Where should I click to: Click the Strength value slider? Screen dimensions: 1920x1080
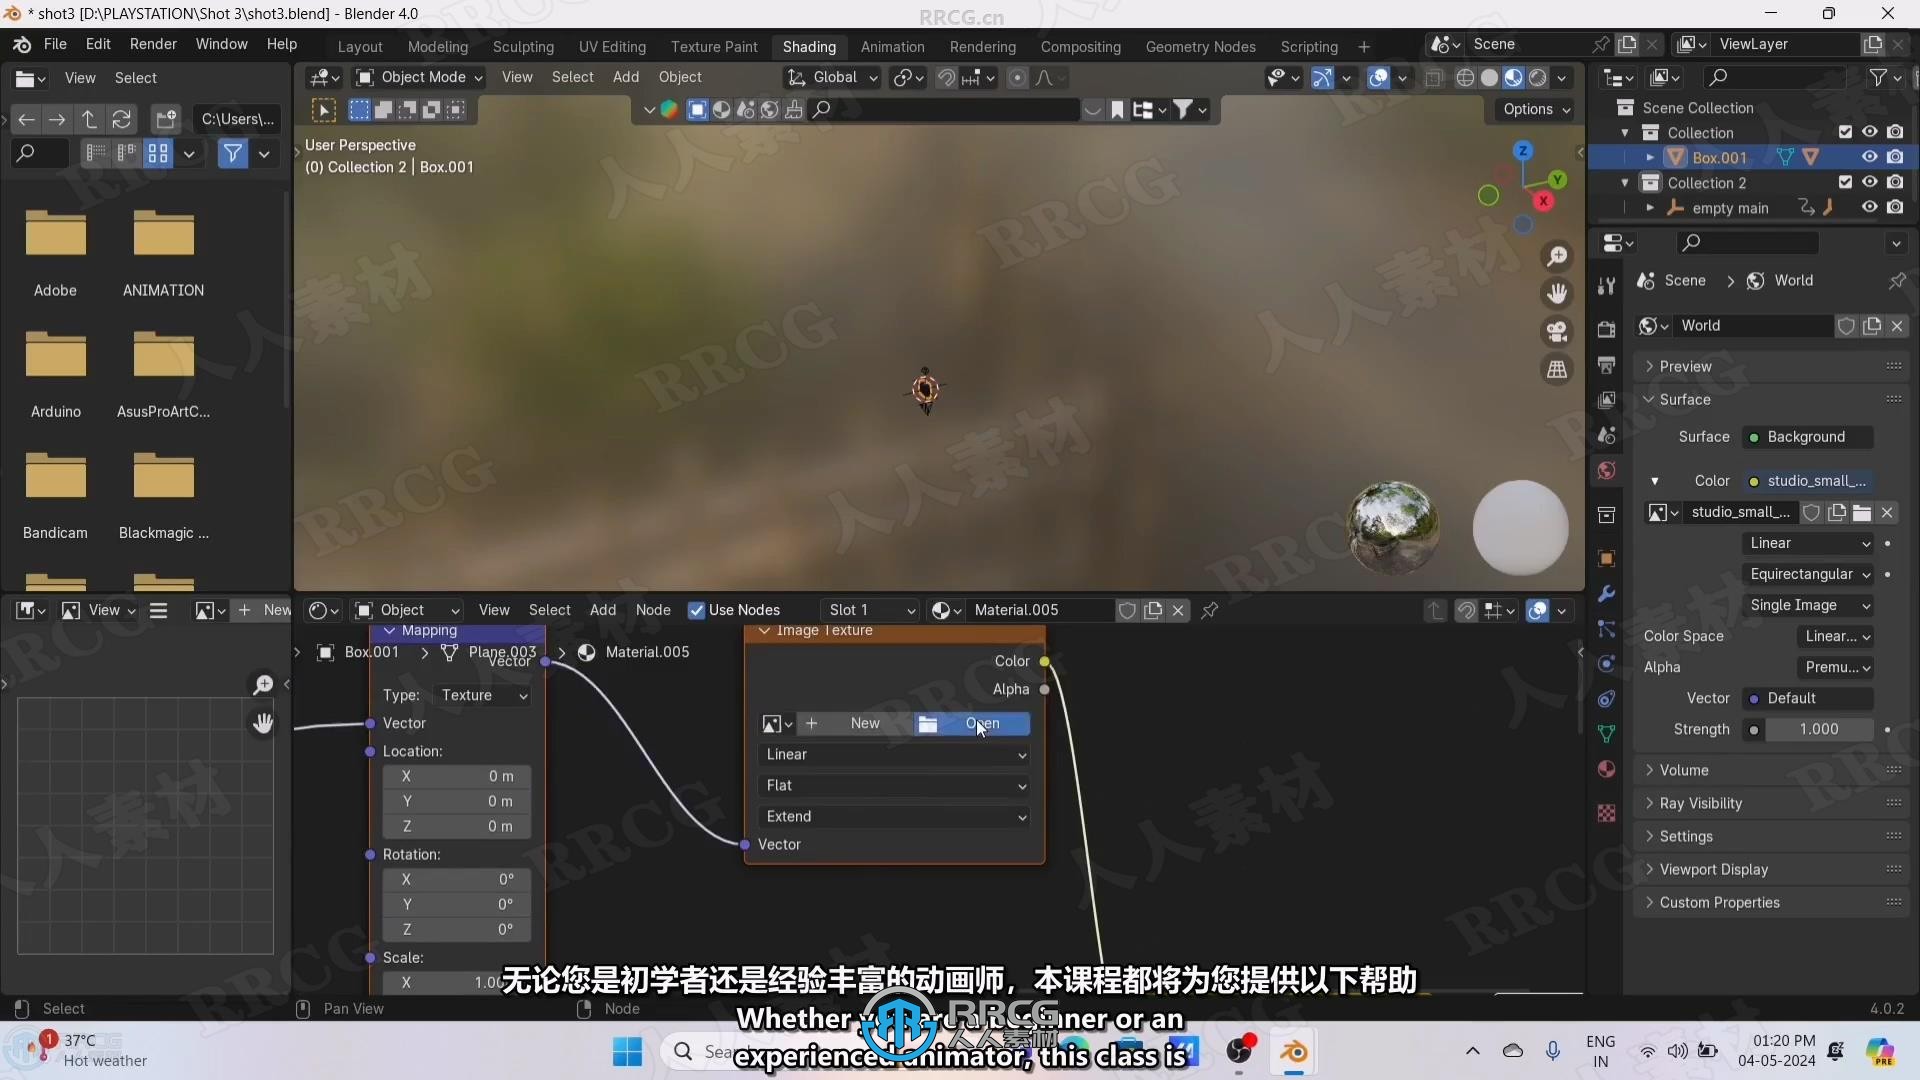point(1819,730)
